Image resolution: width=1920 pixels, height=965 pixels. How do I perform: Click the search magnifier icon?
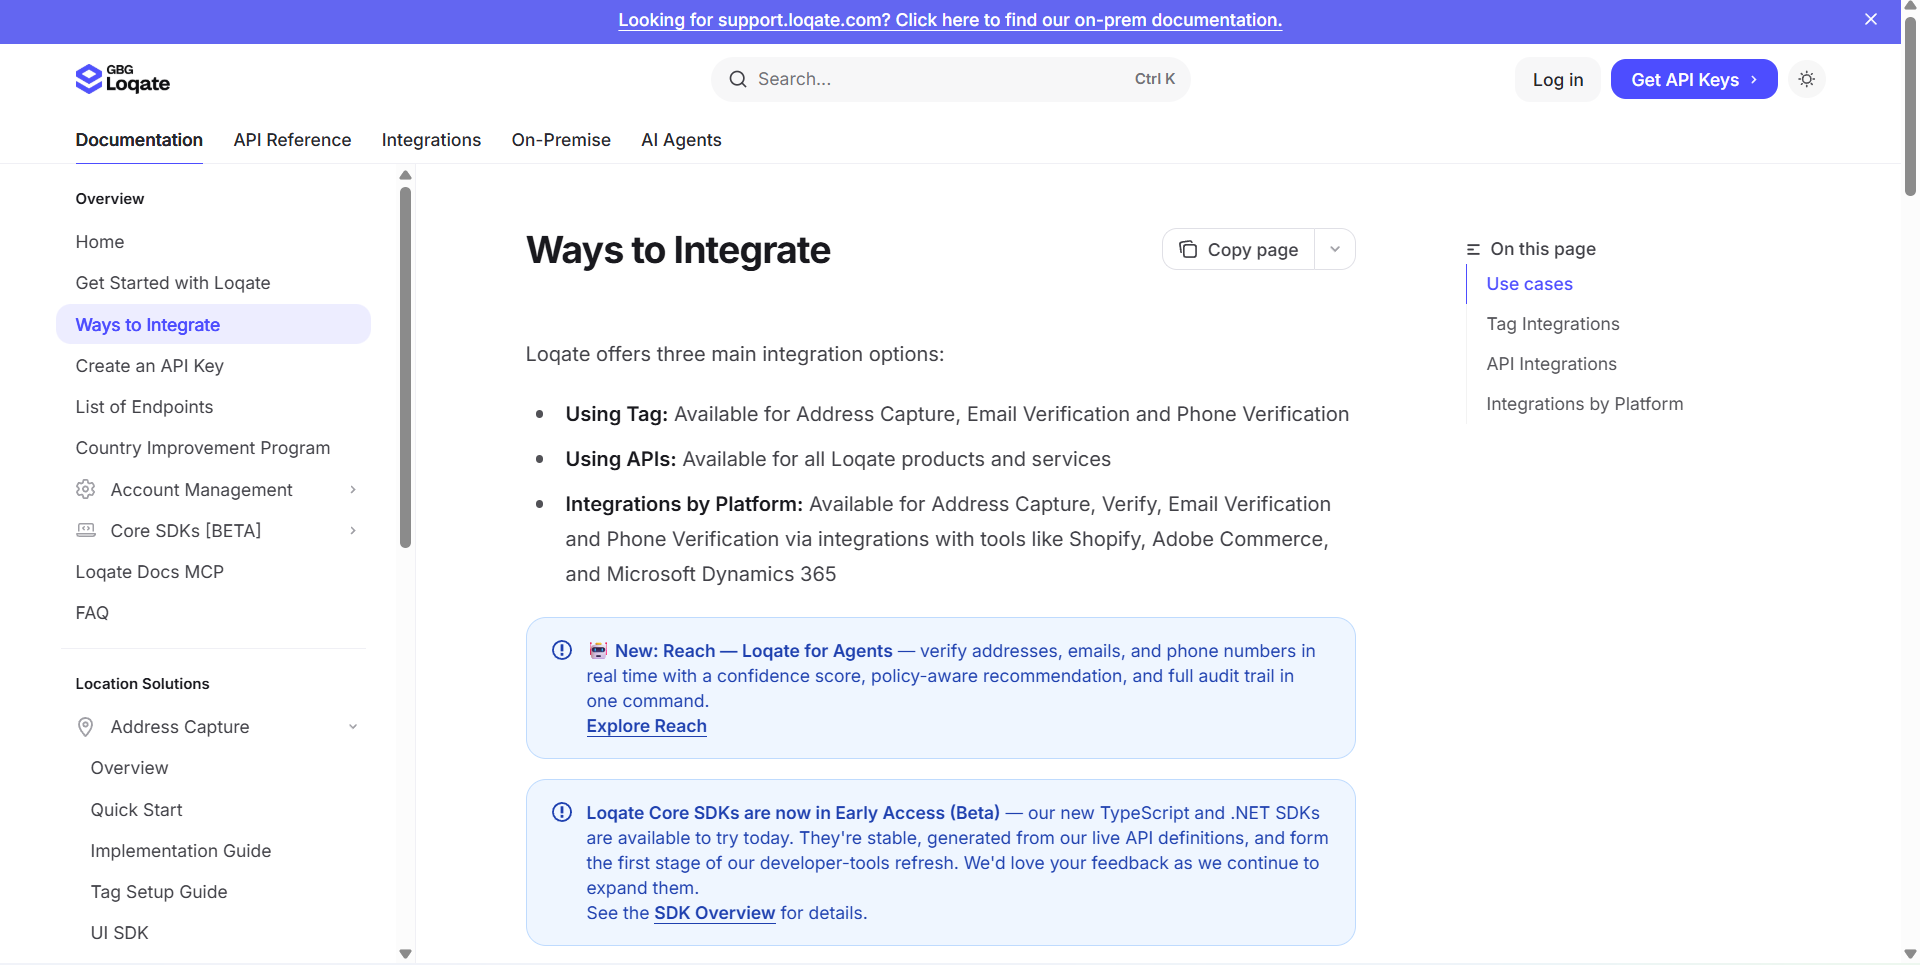738,79
